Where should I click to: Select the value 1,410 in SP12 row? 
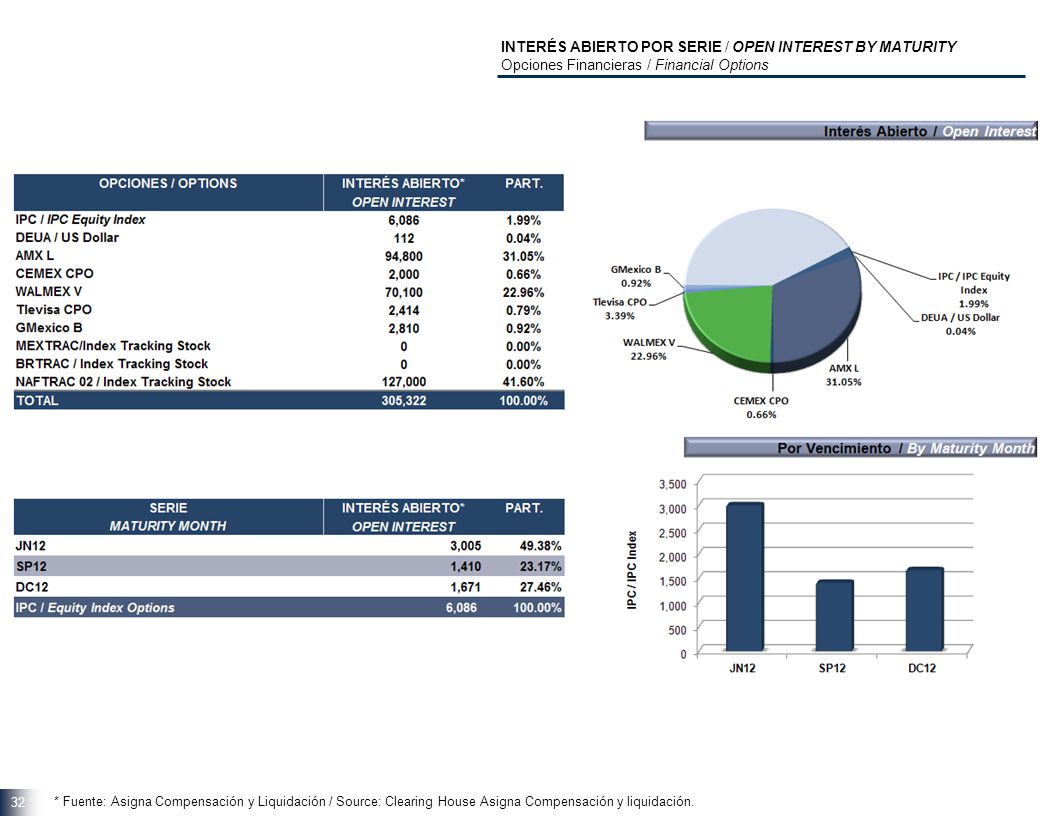pyautogui.click(x=465, y=567)
